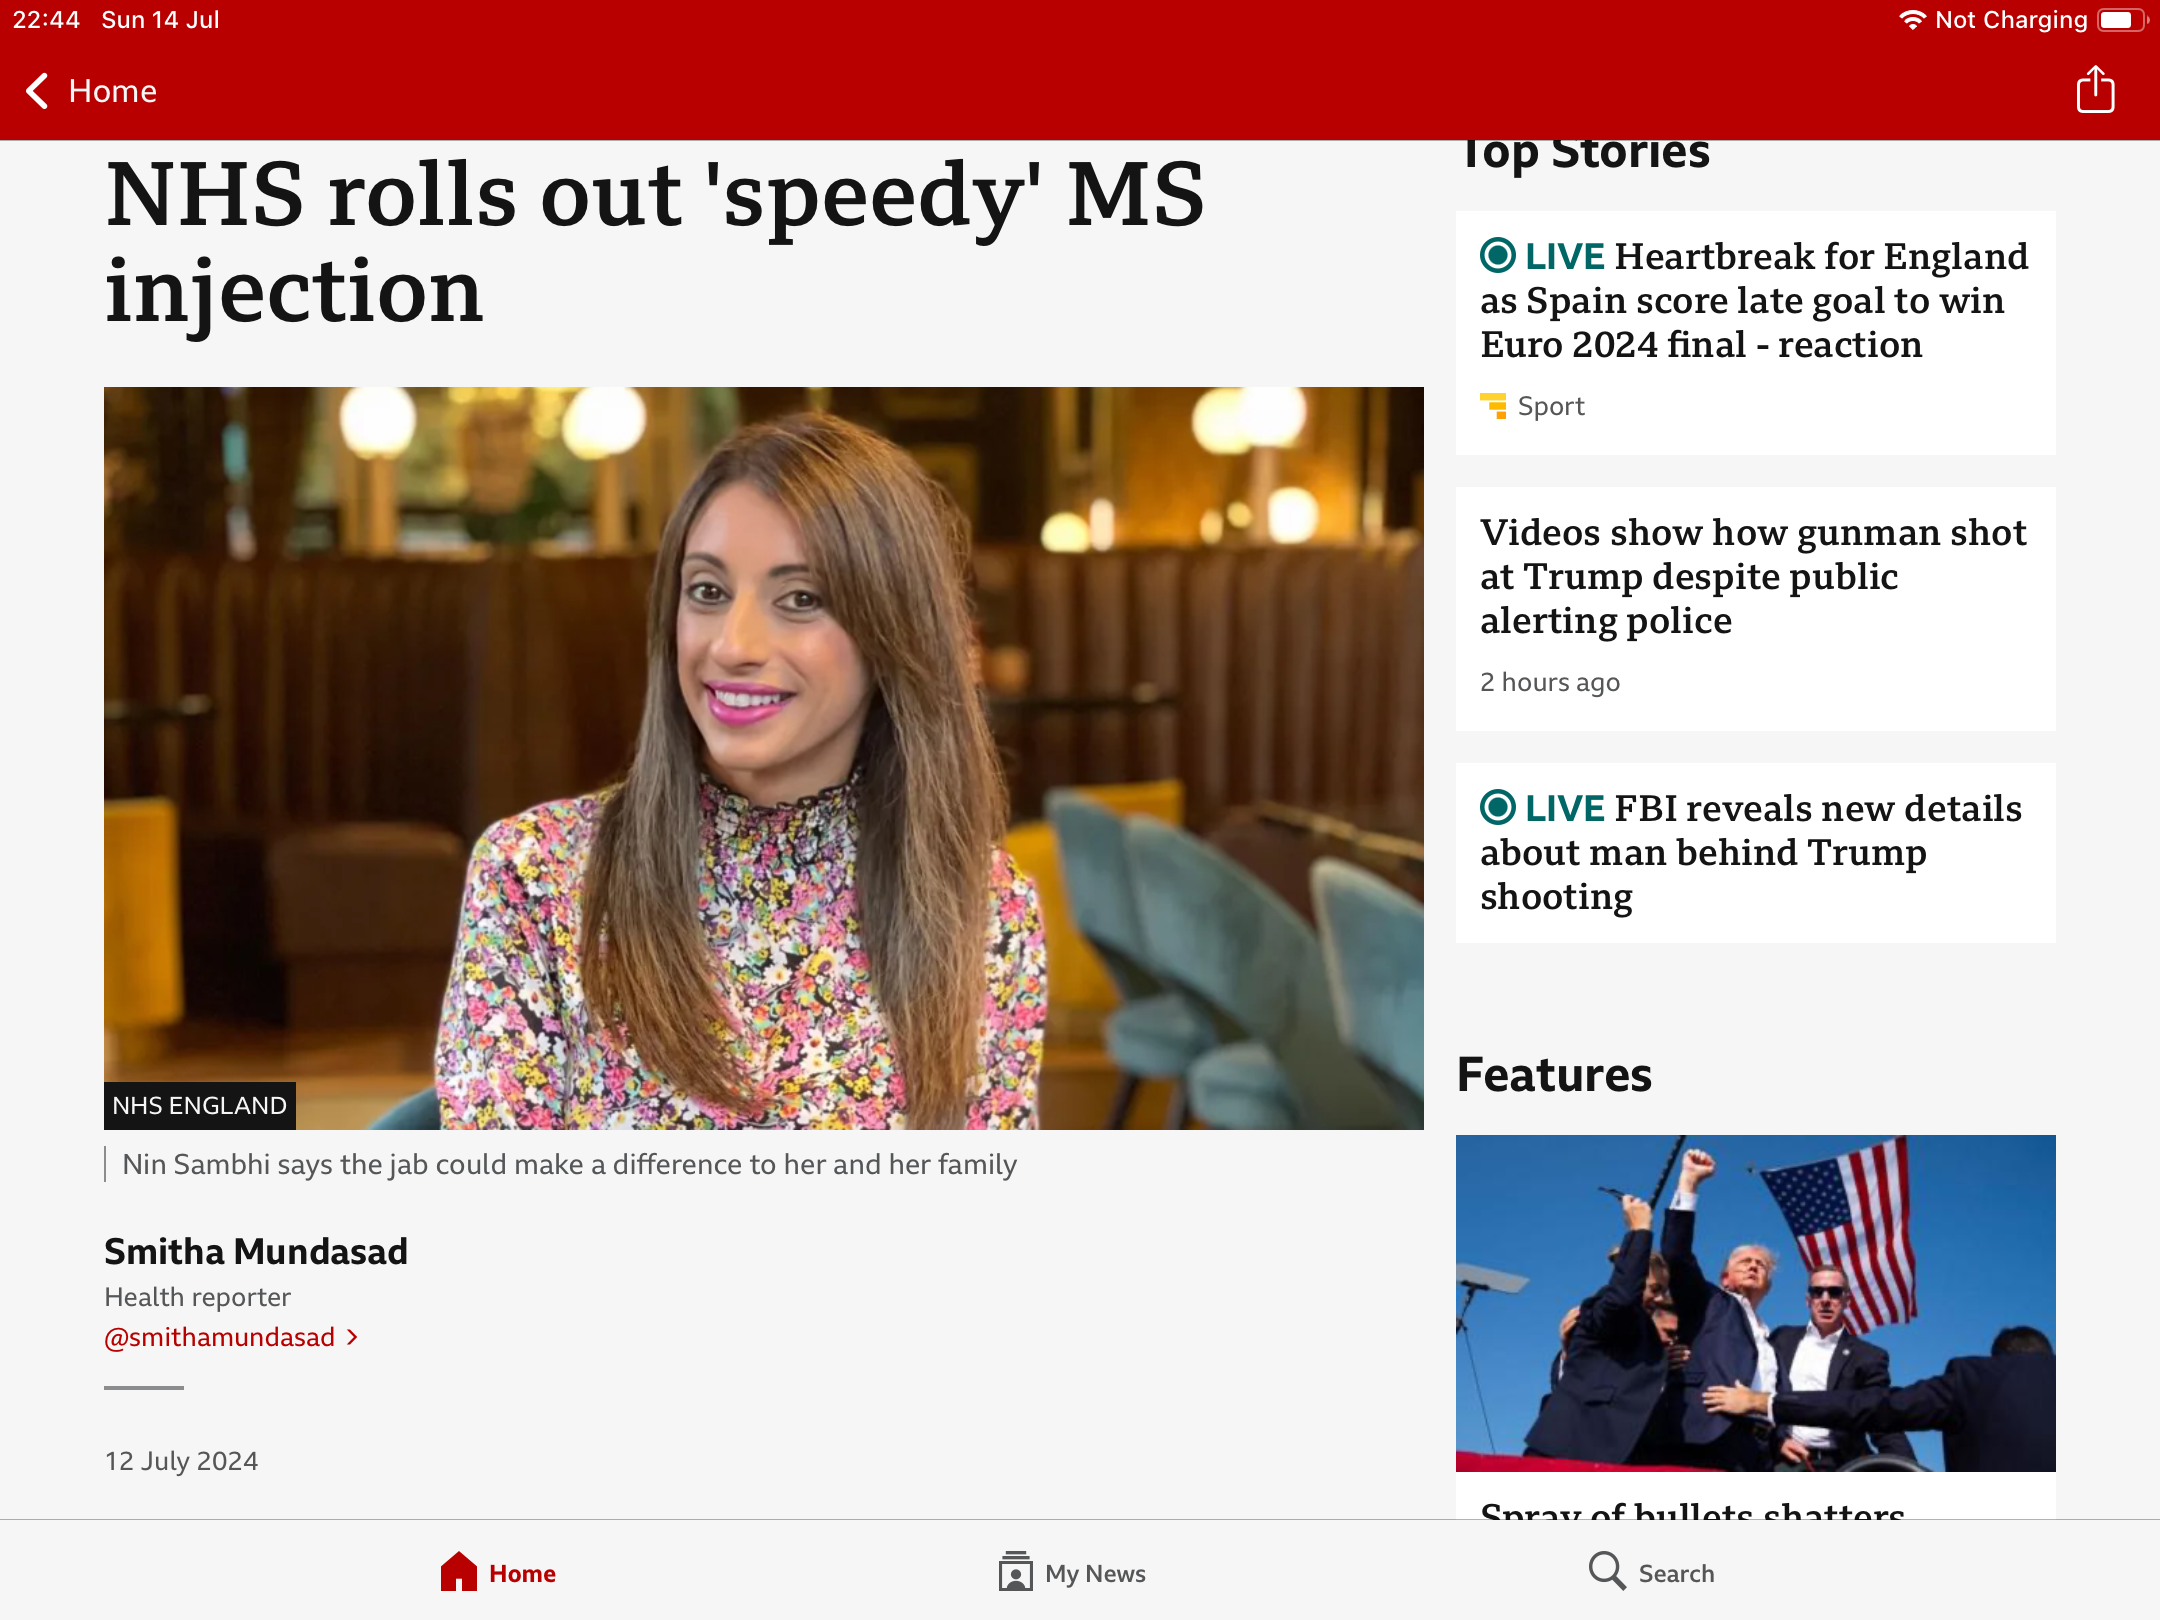Open FBI reveals new details story
This screenshot has height=1620, width=2160.
[x=1754, y=853]
